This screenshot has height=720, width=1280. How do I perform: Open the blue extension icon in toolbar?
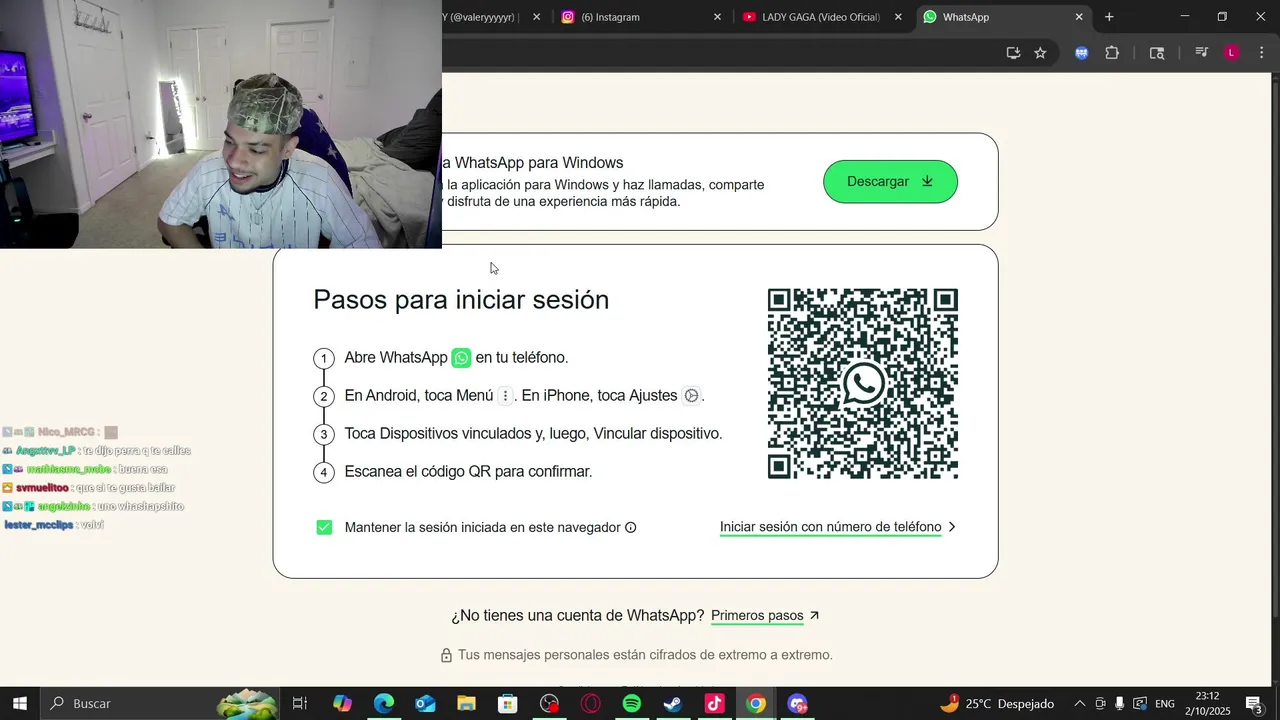pos(1081,53)
